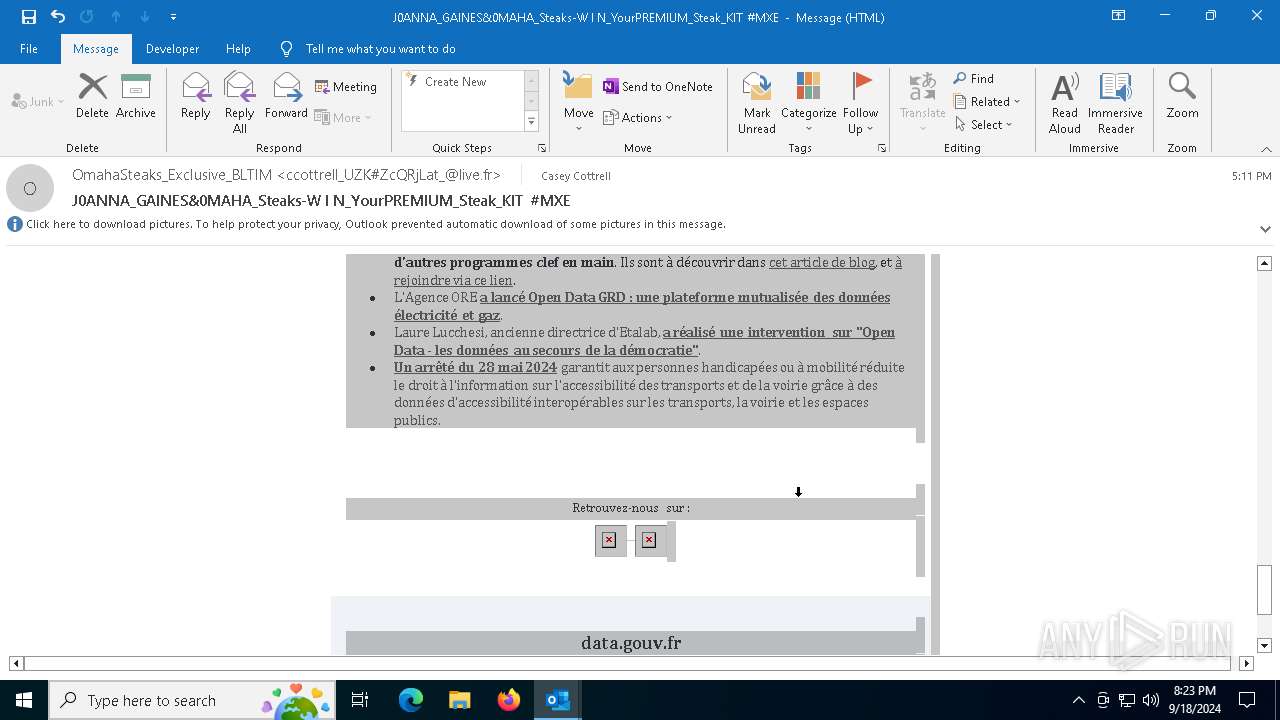1280x720 pixels.
Task: Mark the message Unread
Action: [757, 102]
